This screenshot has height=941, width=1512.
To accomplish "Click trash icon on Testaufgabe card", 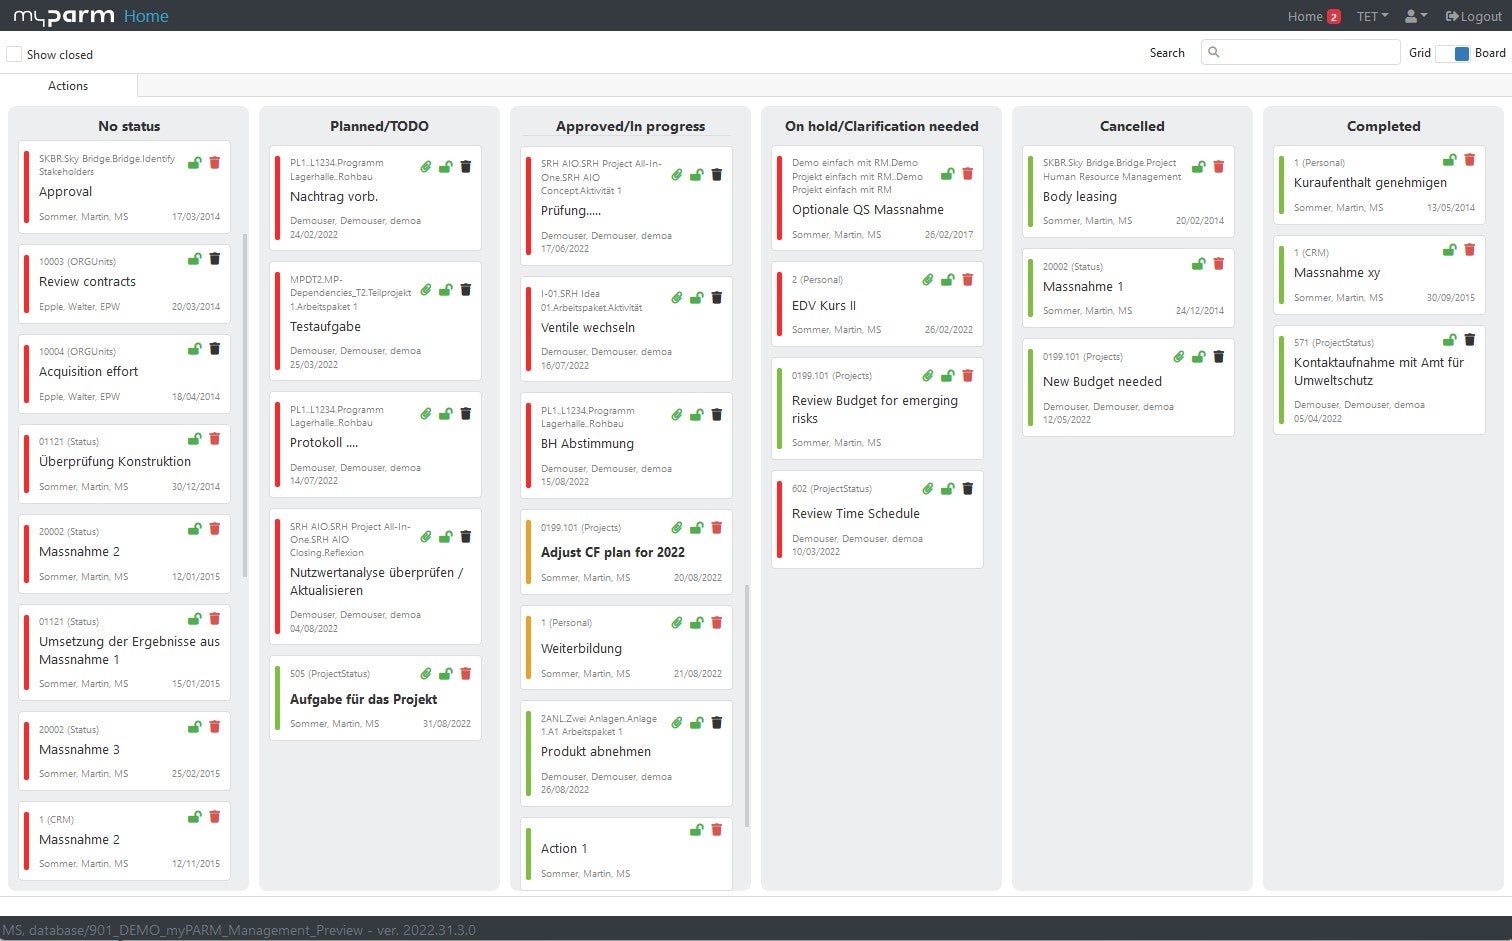I will 466,290.
